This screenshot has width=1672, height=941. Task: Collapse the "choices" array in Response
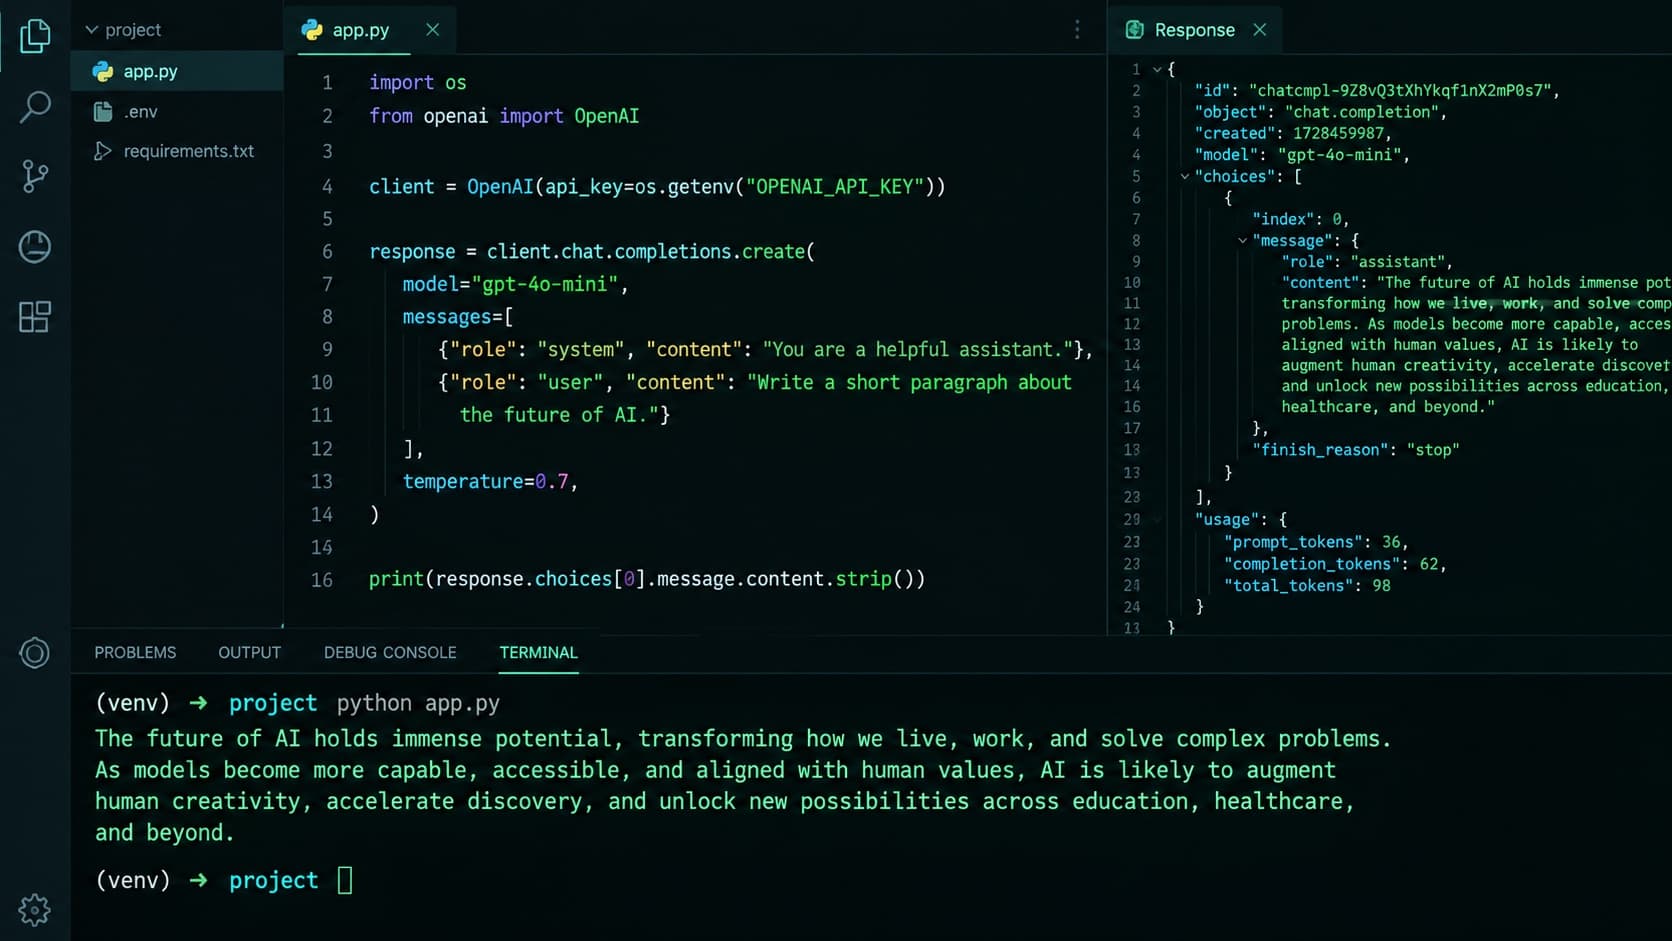pos(1185,176)
